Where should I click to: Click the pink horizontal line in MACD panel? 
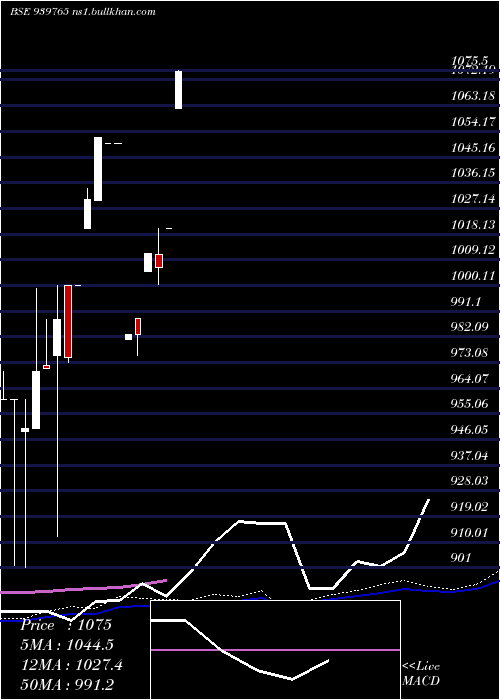(275, 650)
